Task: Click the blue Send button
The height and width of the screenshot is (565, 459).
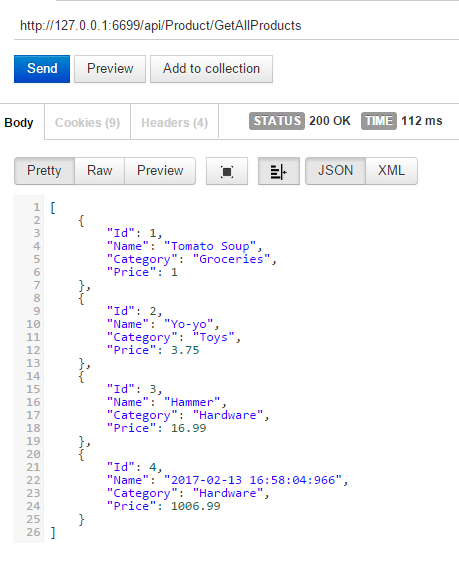Action: coord(42,69)
